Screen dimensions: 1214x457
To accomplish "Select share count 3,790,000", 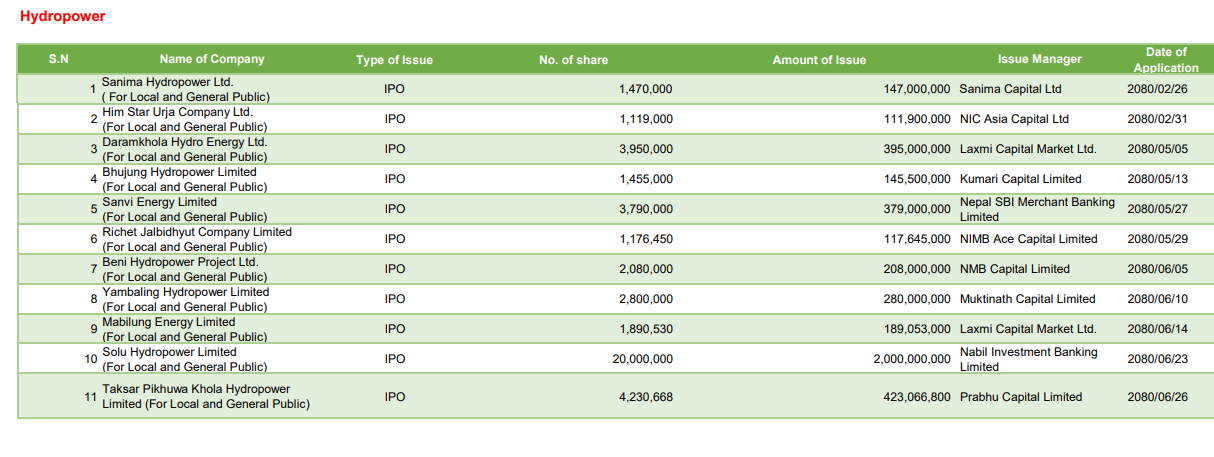I will 646,209.
